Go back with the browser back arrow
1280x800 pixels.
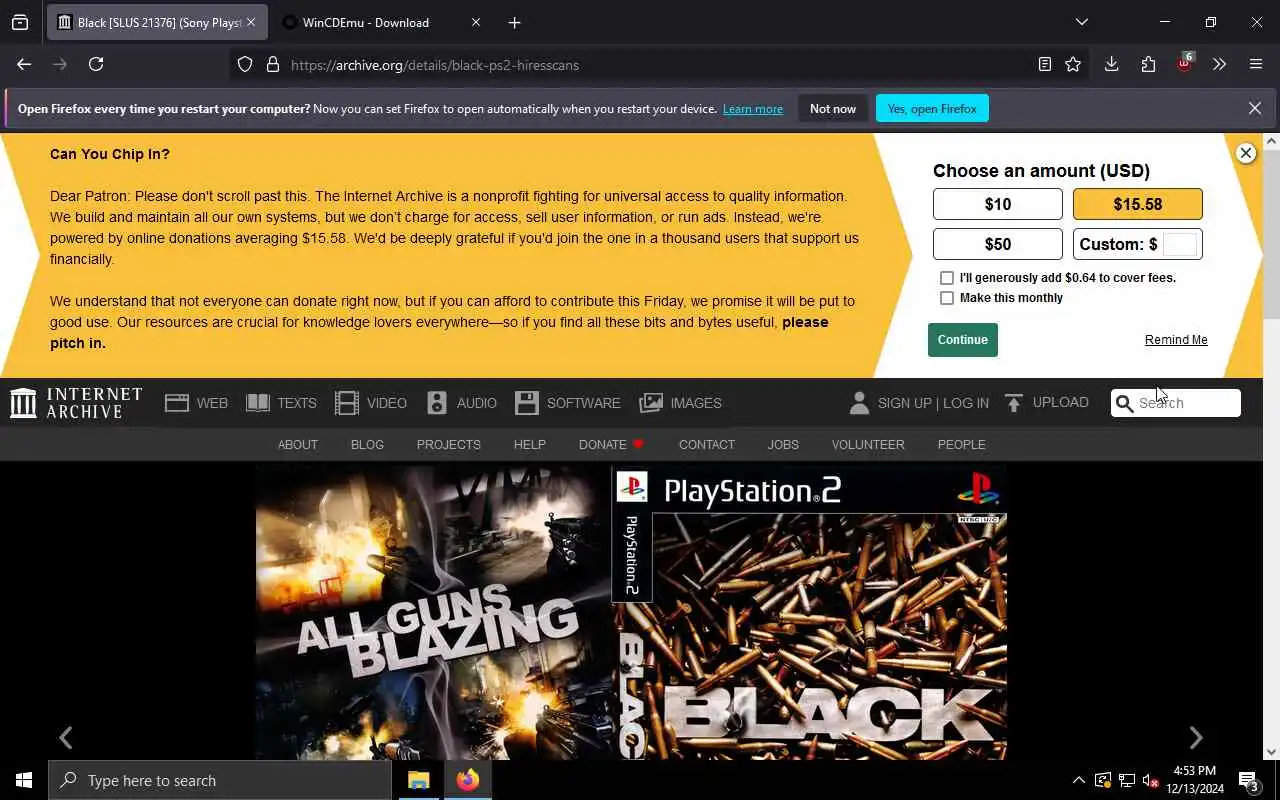[24, 64]
